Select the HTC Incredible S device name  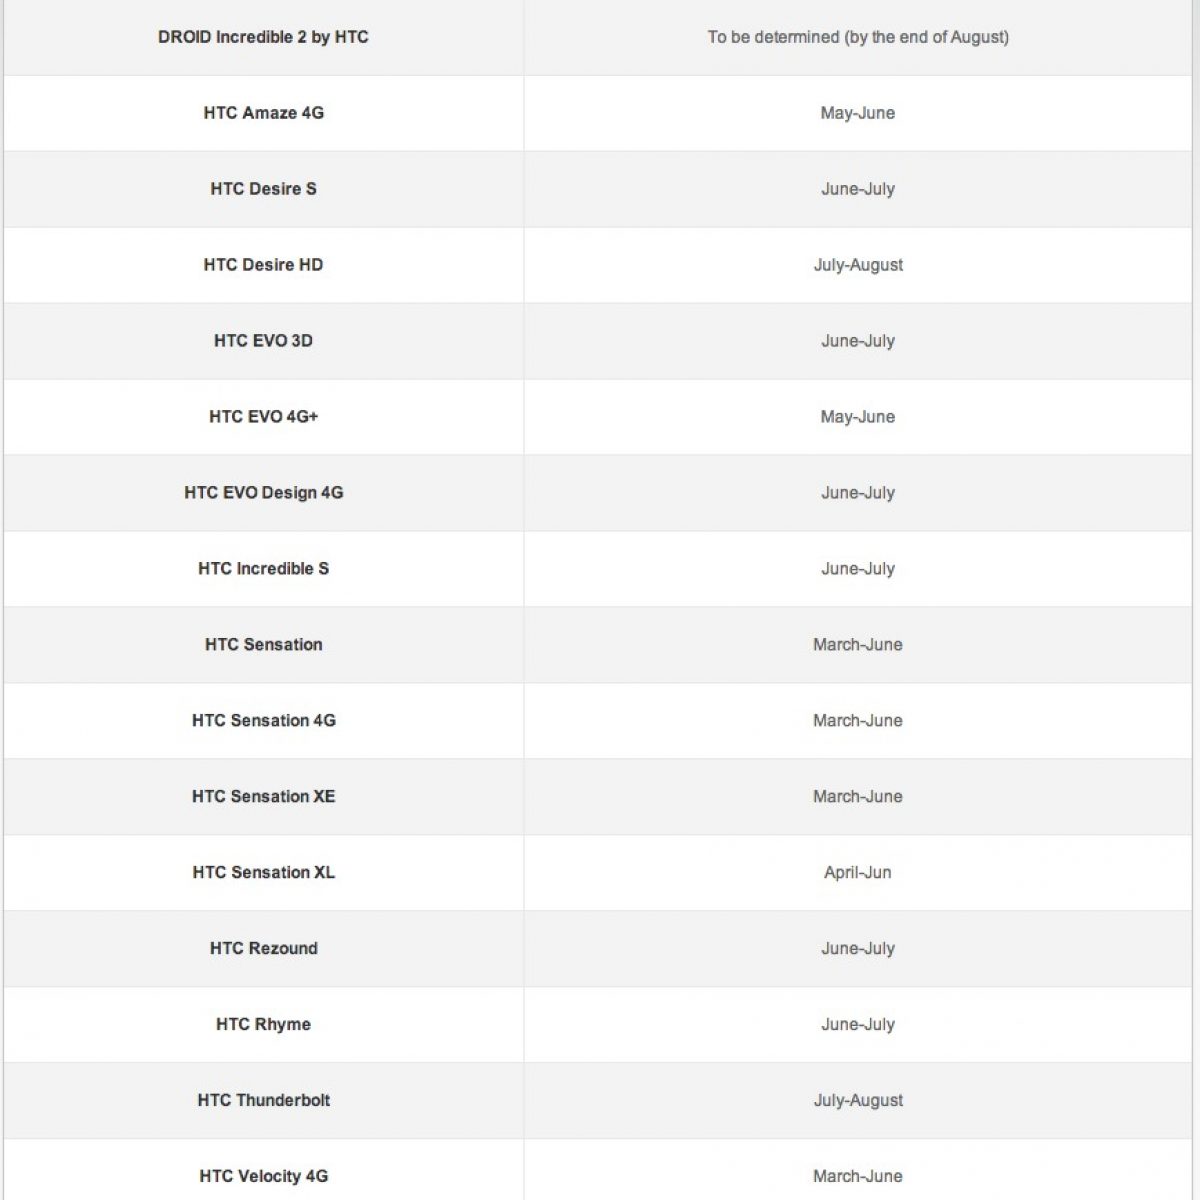tap(263, 569)
